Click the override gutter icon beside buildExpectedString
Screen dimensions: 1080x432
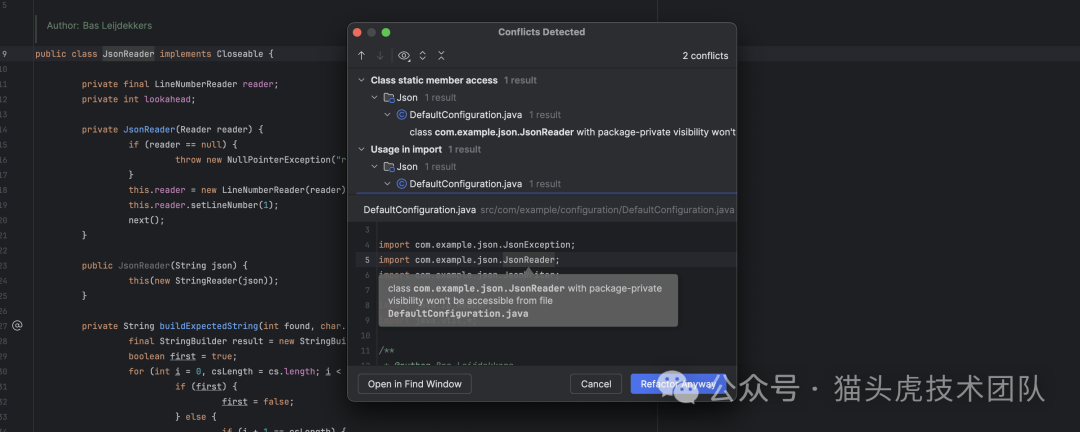coord(17,325)
